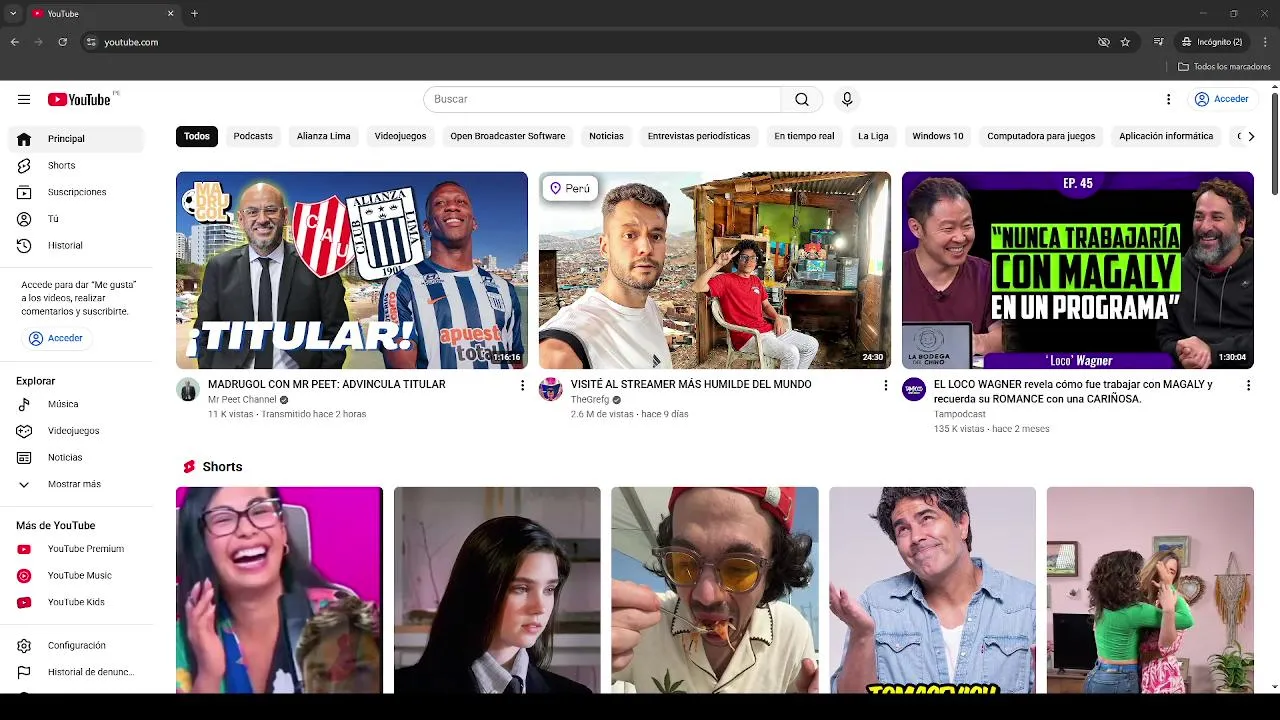Select Aplicación informática chip

click(x=1166, y=136)
